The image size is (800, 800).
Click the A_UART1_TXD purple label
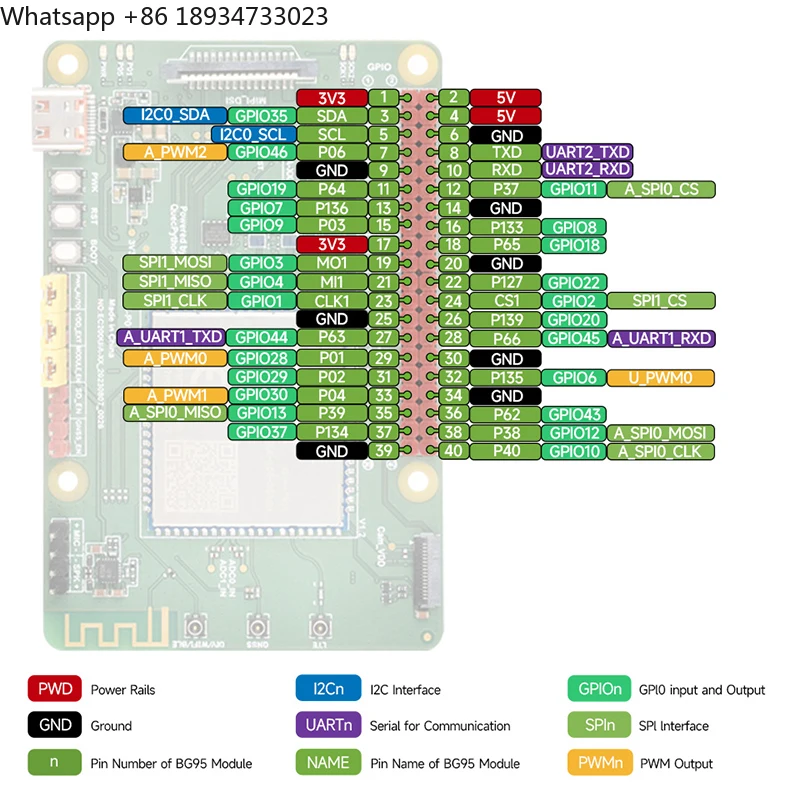[171, 337]
